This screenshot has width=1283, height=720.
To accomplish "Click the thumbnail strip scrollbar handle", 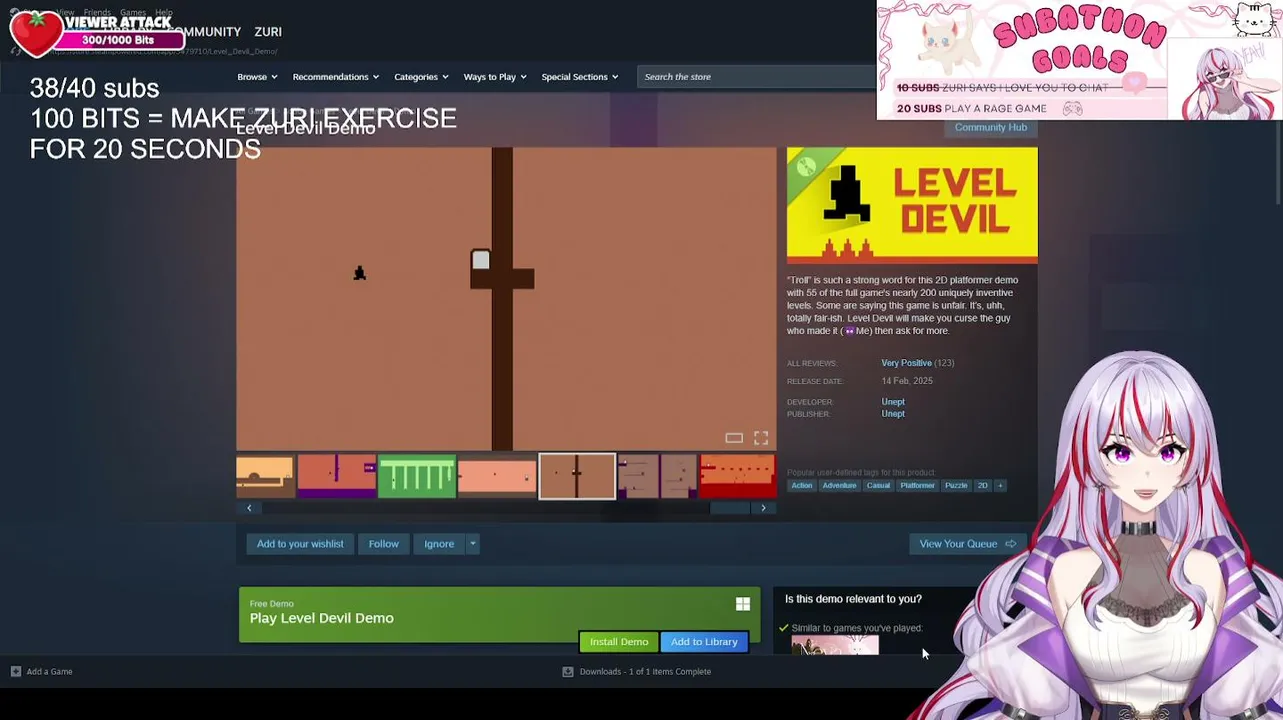I will point(730,508).
